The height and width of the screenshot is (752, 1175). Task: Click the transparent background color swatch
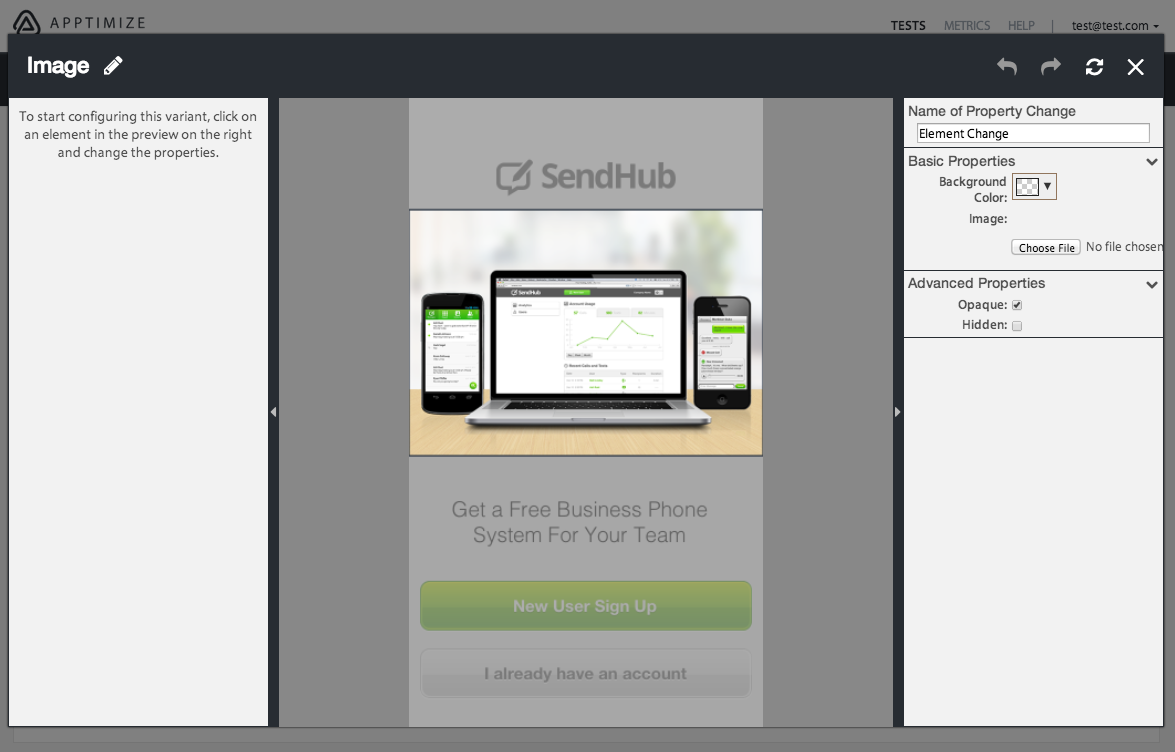(1027, 187)
